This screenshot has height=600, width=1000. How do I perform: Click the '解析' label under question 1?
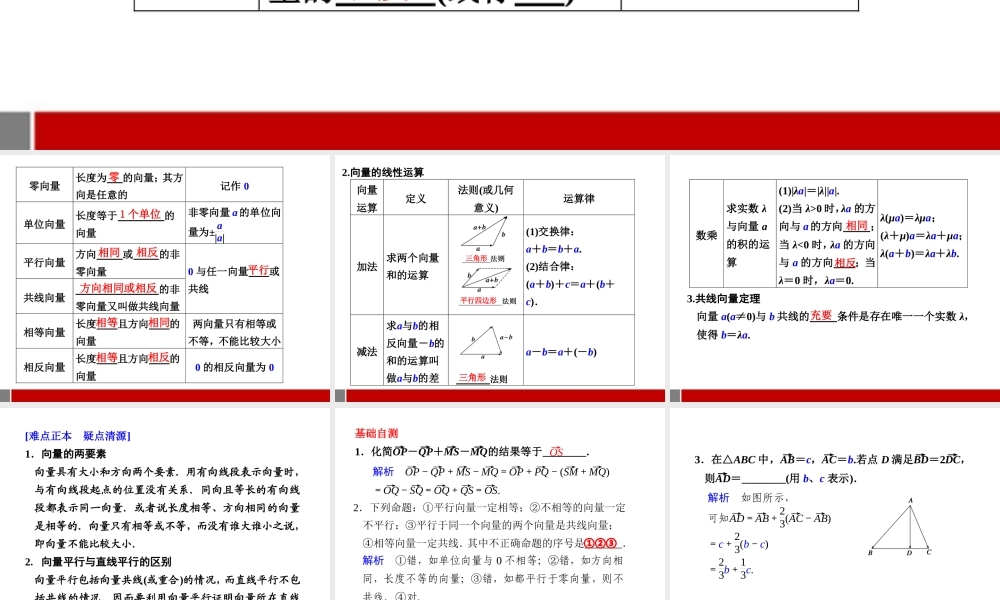(x=383, y=471)
